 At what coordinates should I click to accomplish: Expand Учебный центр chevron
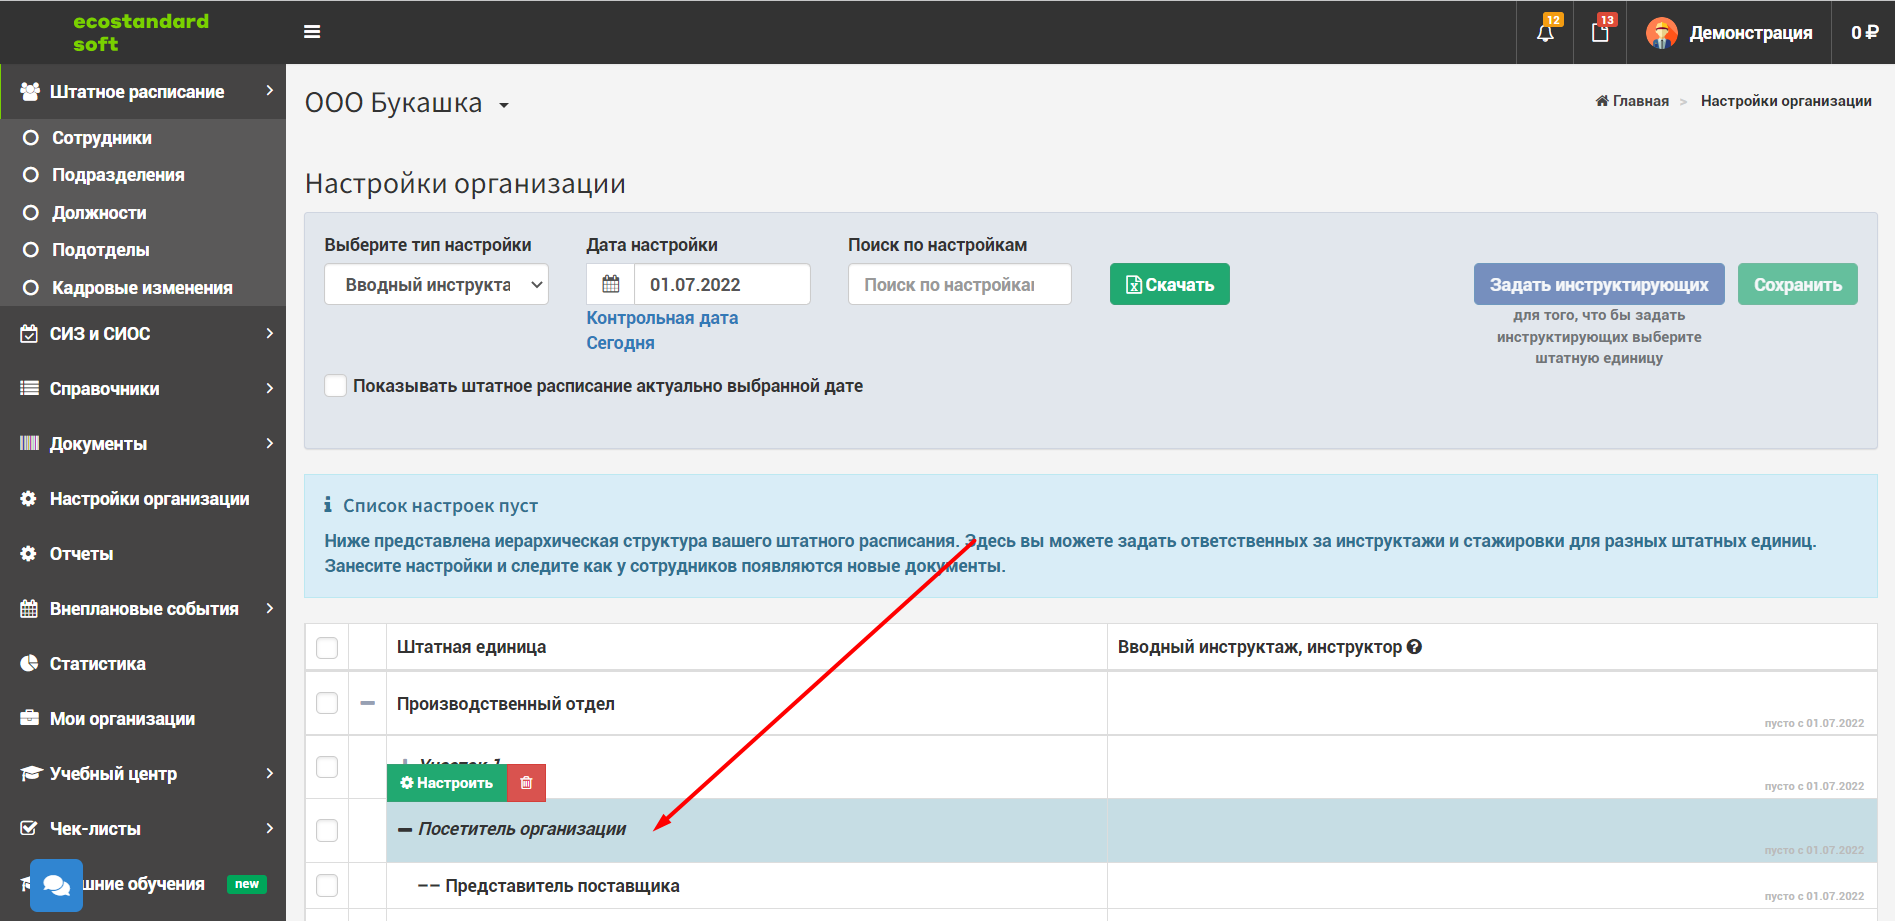coord(270,773)
